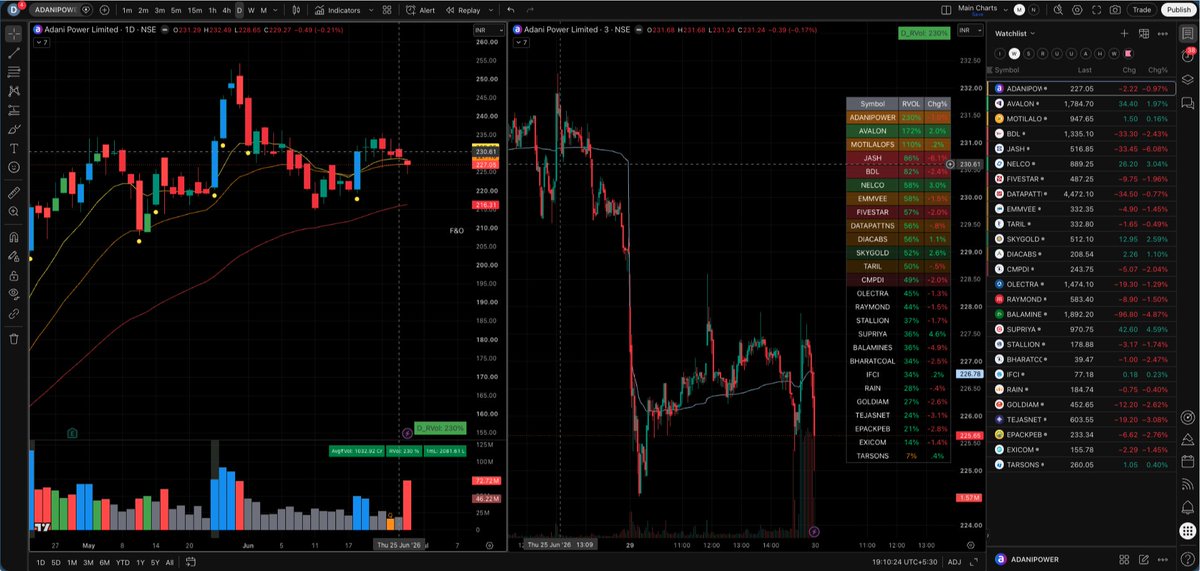Viewport: 1200px width, 571px height.
Task: Toggle lock all drawing tools
Action: [14, 275]
